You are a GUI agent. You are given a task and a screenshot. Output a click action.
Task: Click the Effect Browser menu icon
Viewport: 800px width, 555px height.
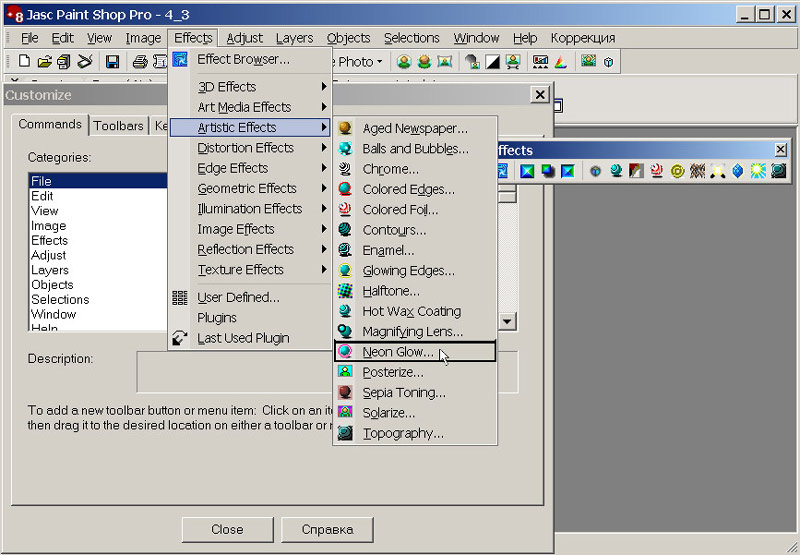point(180,59)
